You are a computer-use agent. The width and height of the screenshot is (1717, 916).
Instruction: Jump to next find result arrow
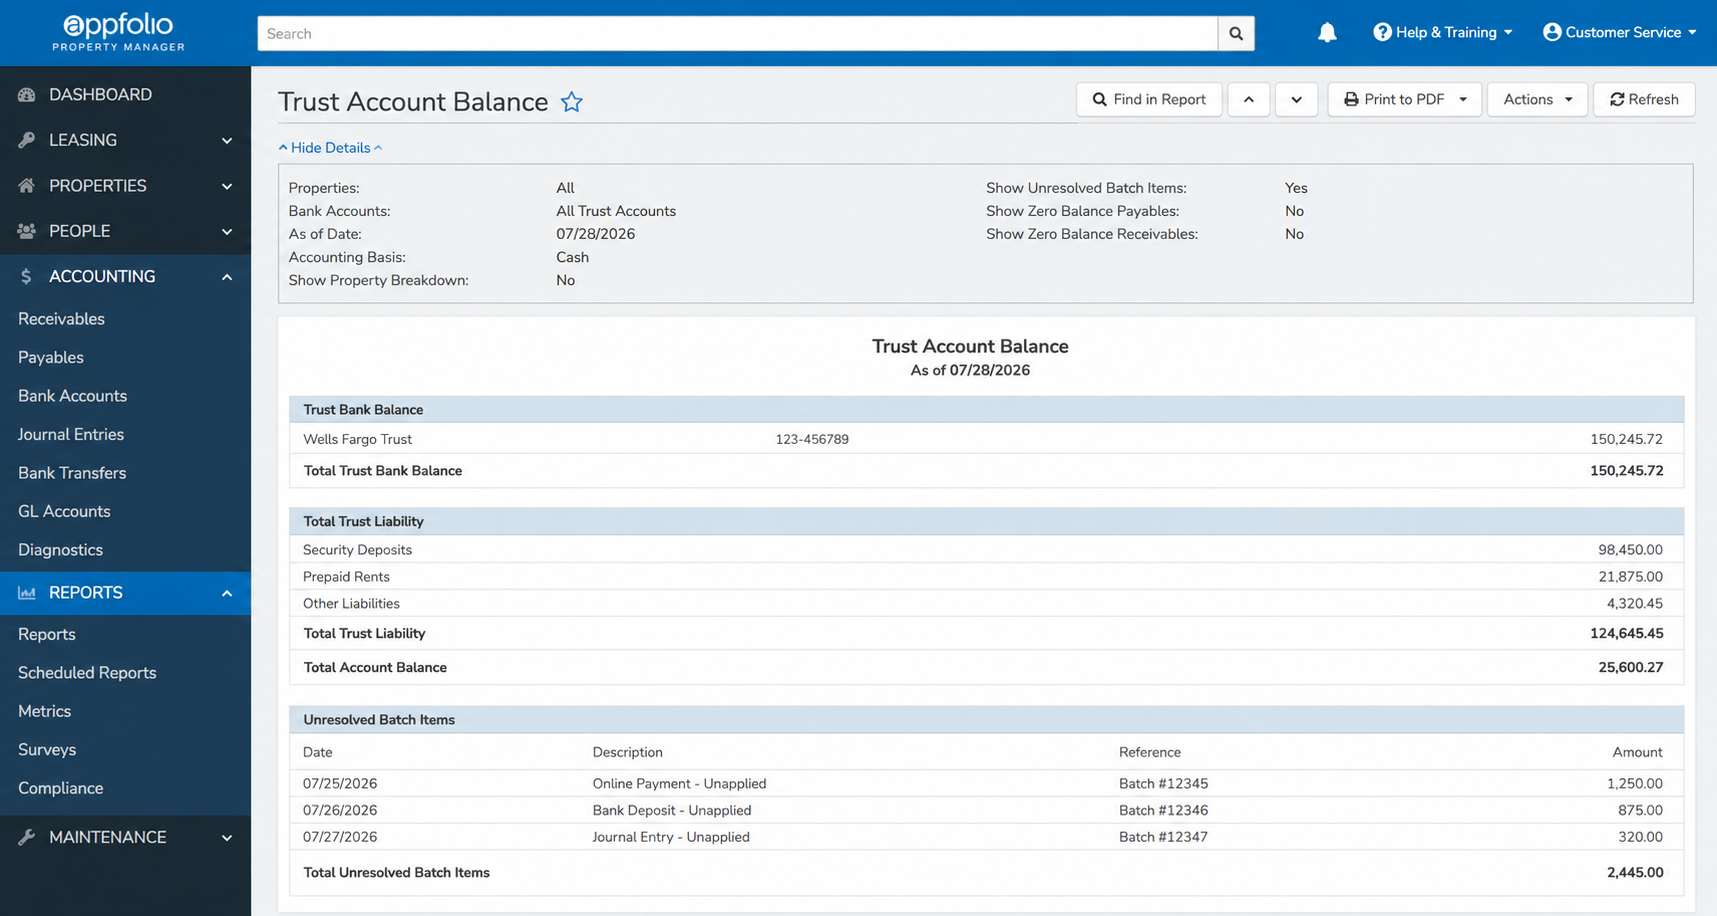coord(1296,99)
